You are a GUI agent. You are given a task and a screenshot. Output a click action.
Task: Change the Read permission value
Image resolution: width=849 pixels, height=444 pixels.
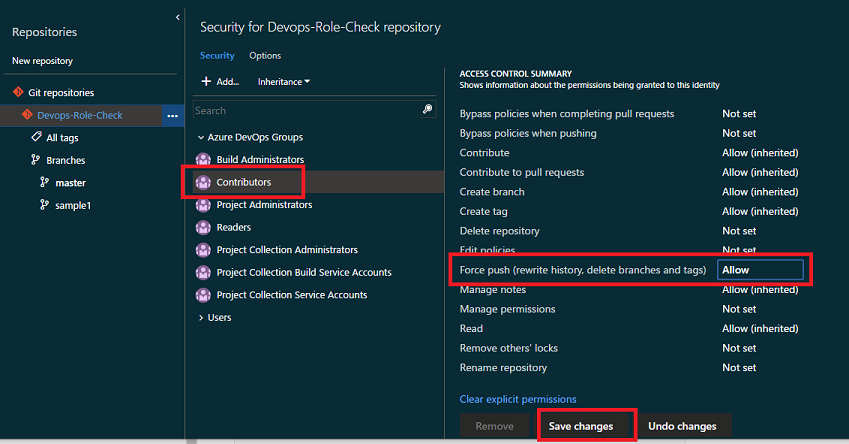760,328
